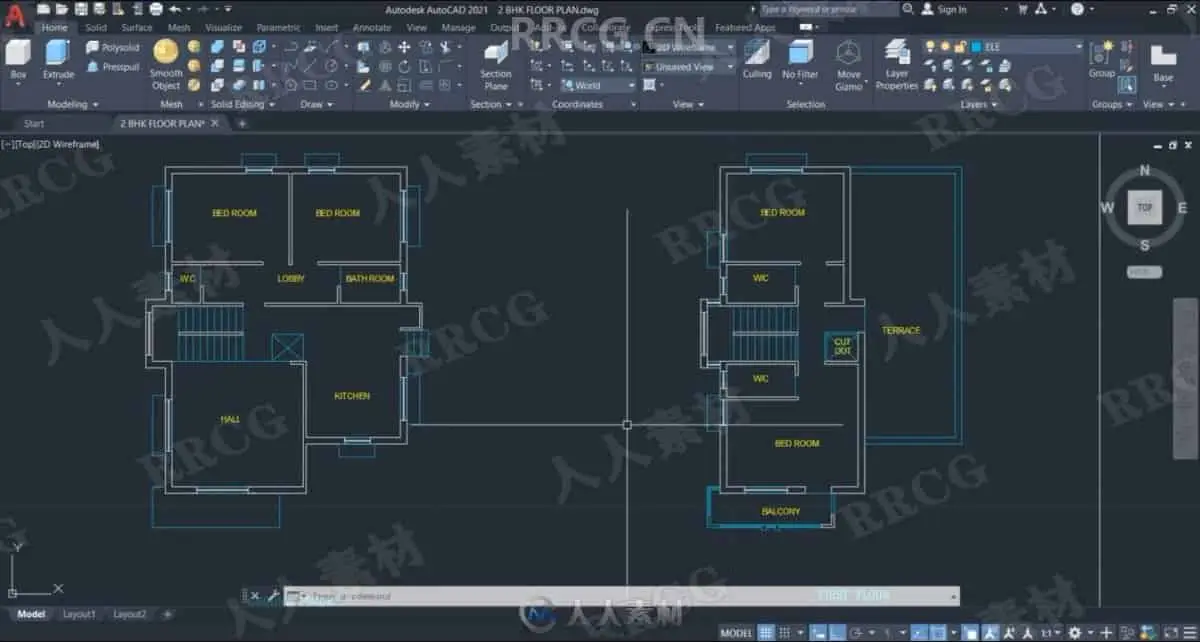Viewport: 1200px width, 642px height.
Task: Select the Box modeling tool
Action: tap(18, 61)
